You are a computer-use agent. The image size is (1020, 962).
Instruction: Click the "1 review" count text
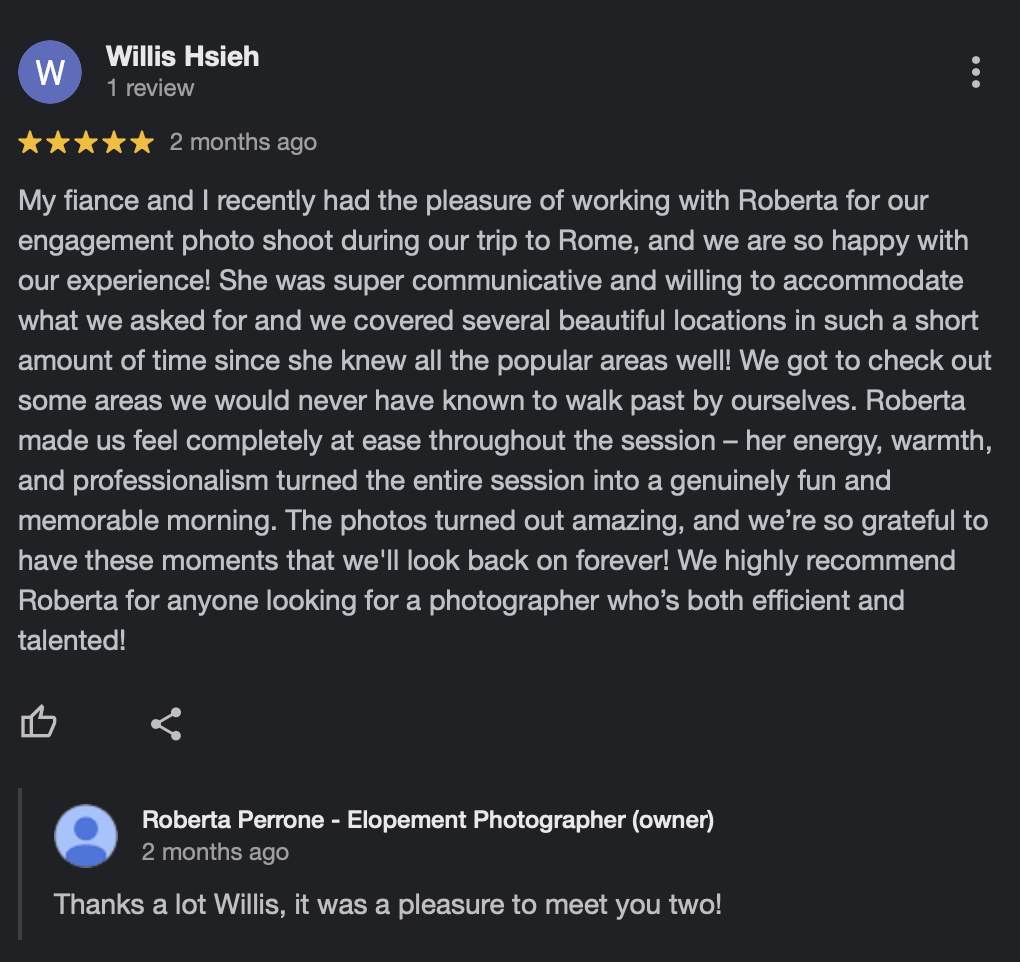150,88
